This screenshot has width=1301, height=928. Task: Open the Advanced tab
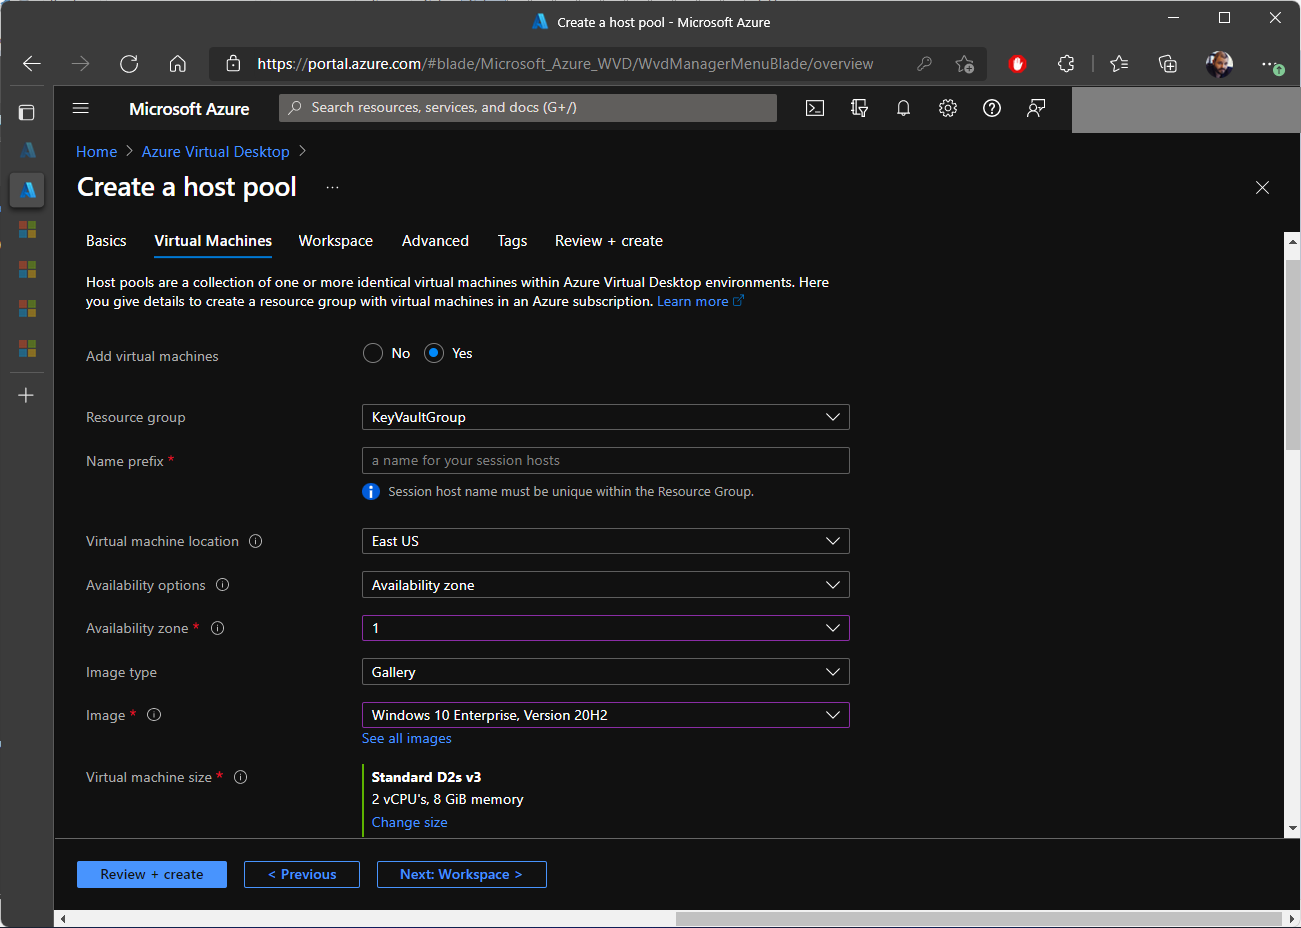coord(435,241)
